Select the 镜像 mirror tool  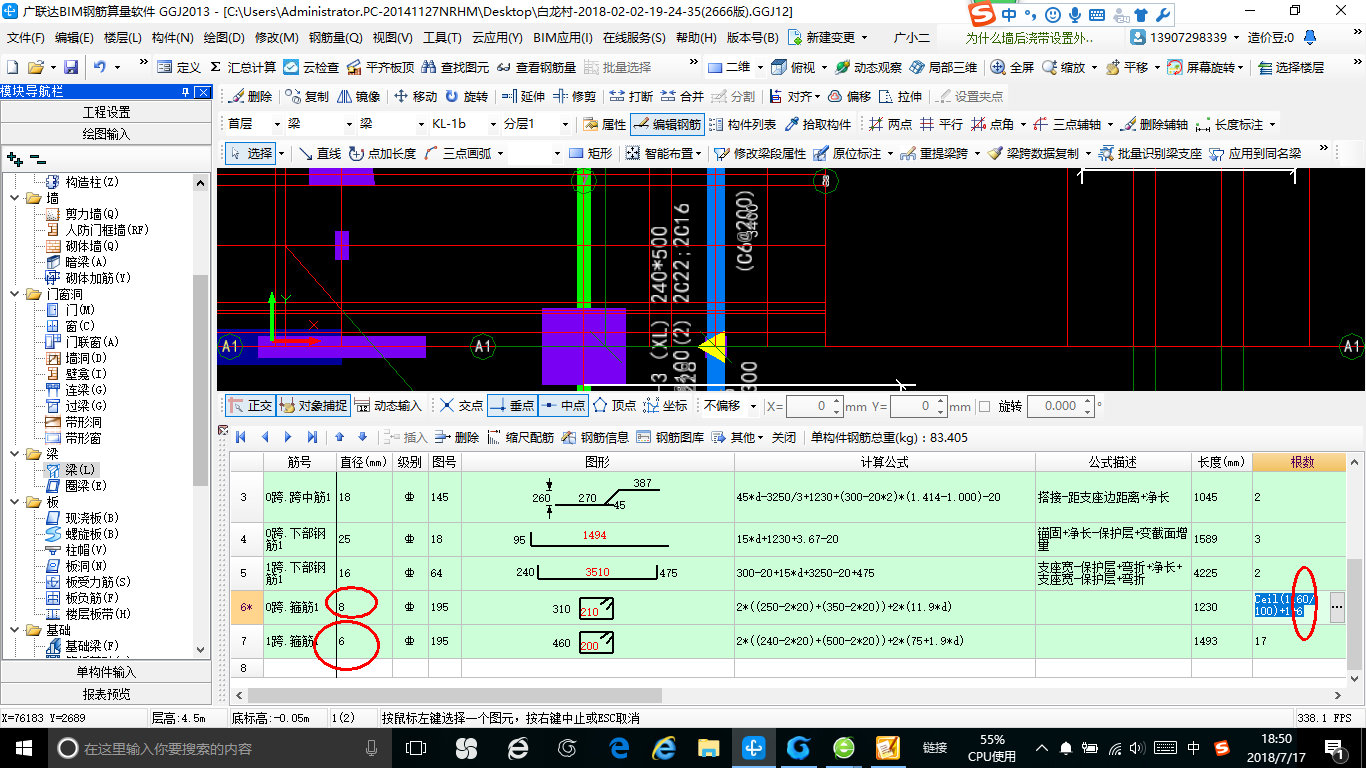pos(359,96)
